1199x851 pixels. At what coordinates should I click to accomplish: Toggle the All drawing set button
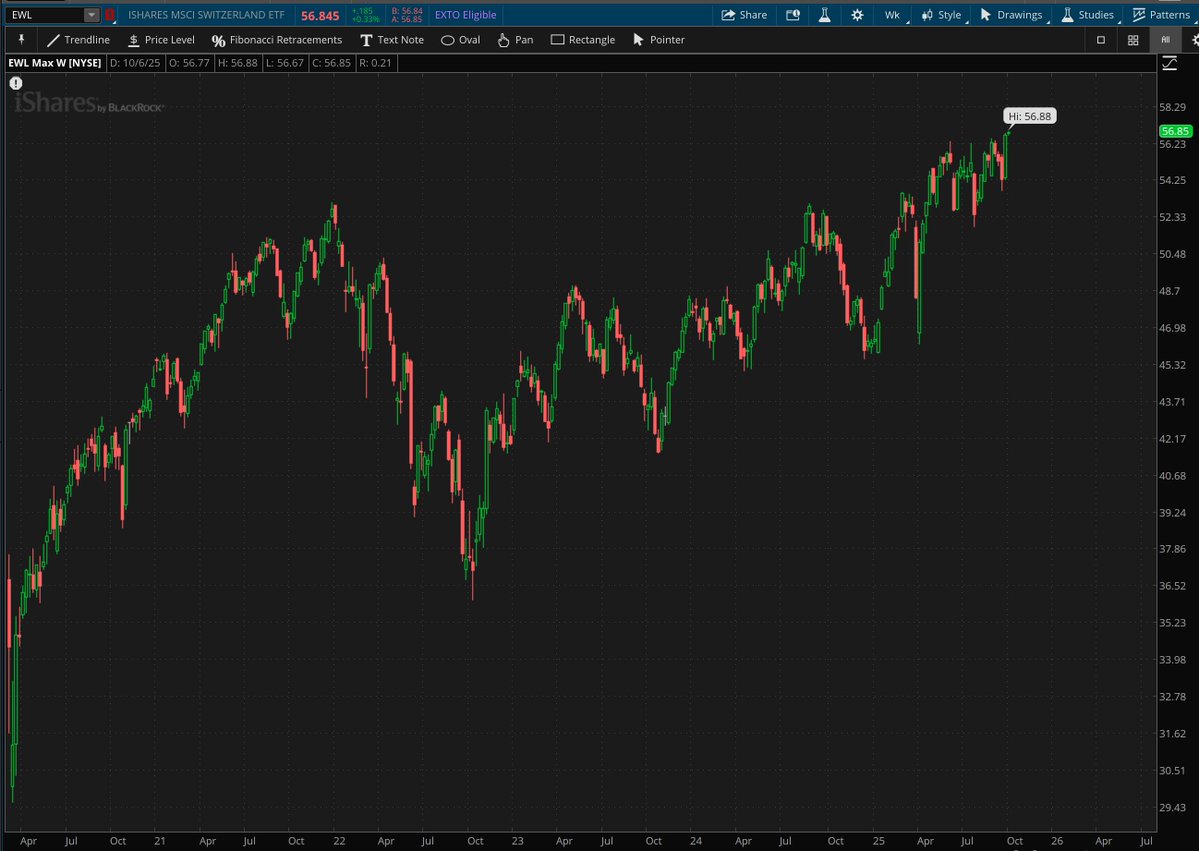pos(1165,40)
